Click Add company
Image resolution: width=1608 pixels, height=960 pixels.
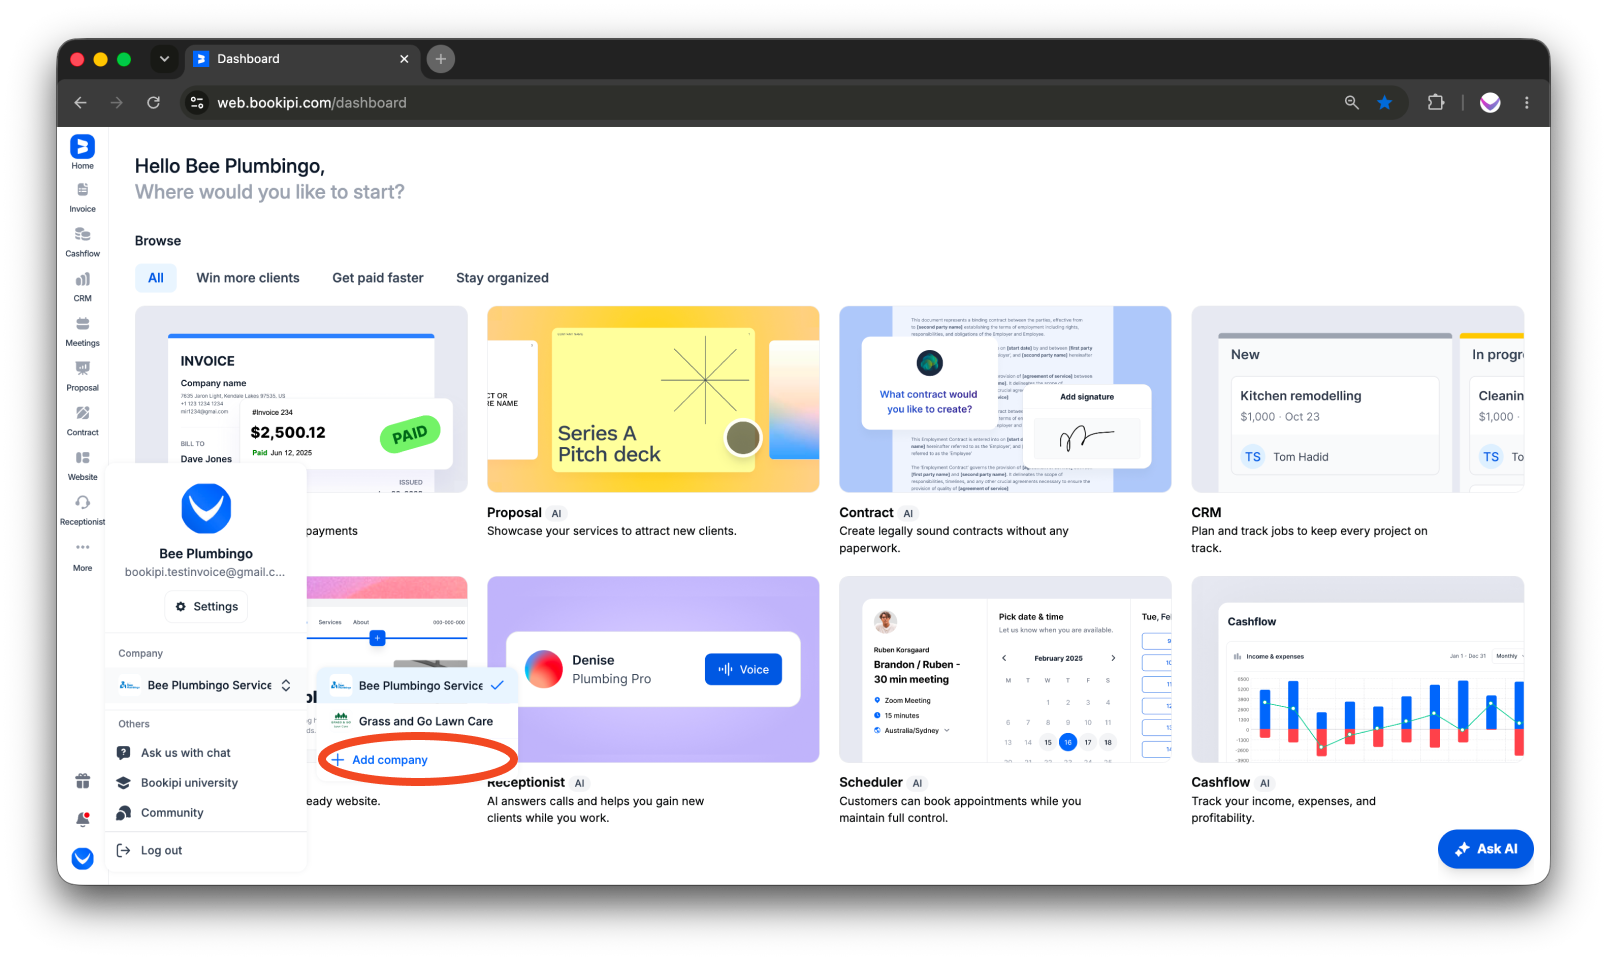tap(380, 760)
